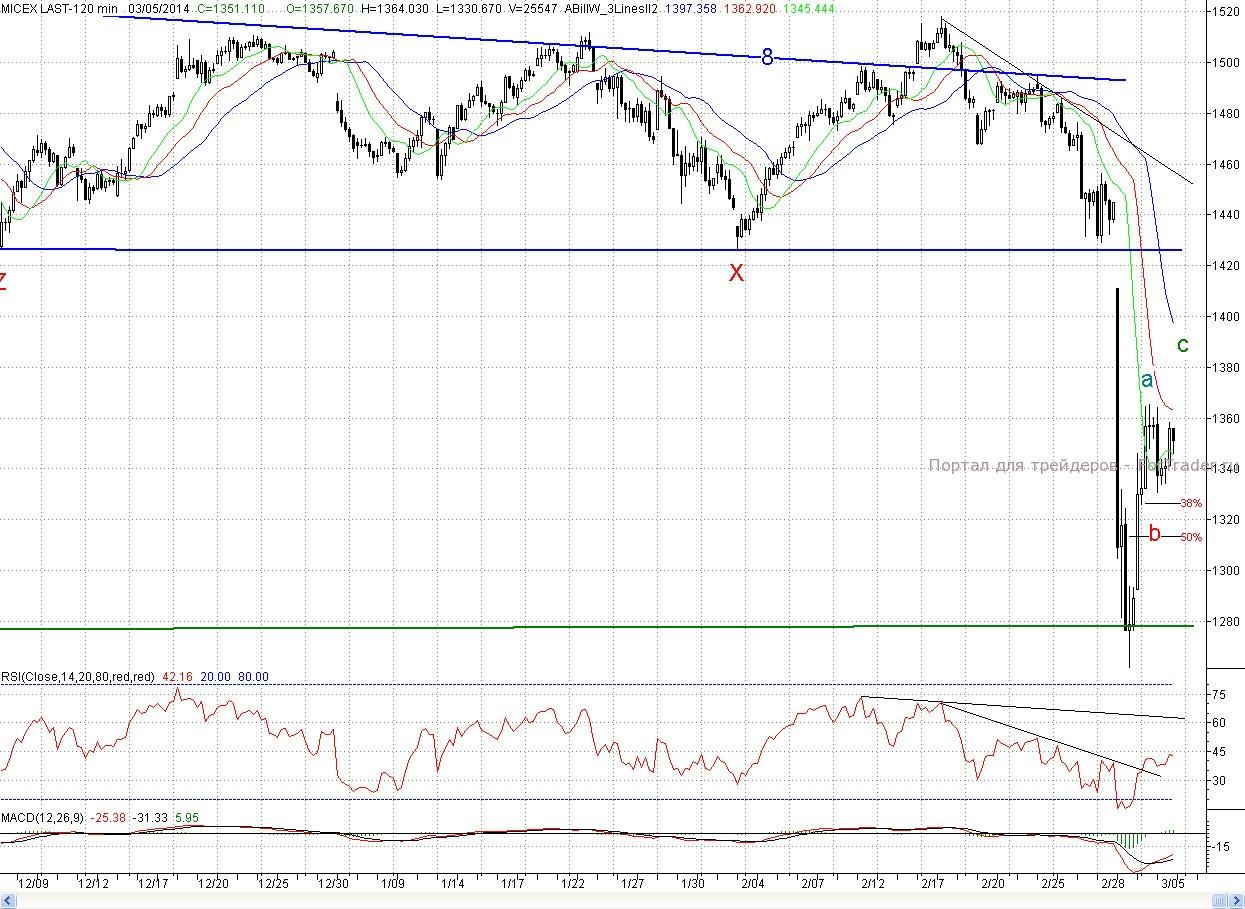Click the red X wave label
Screen dimensions: 1245x909
pos(736,273)
